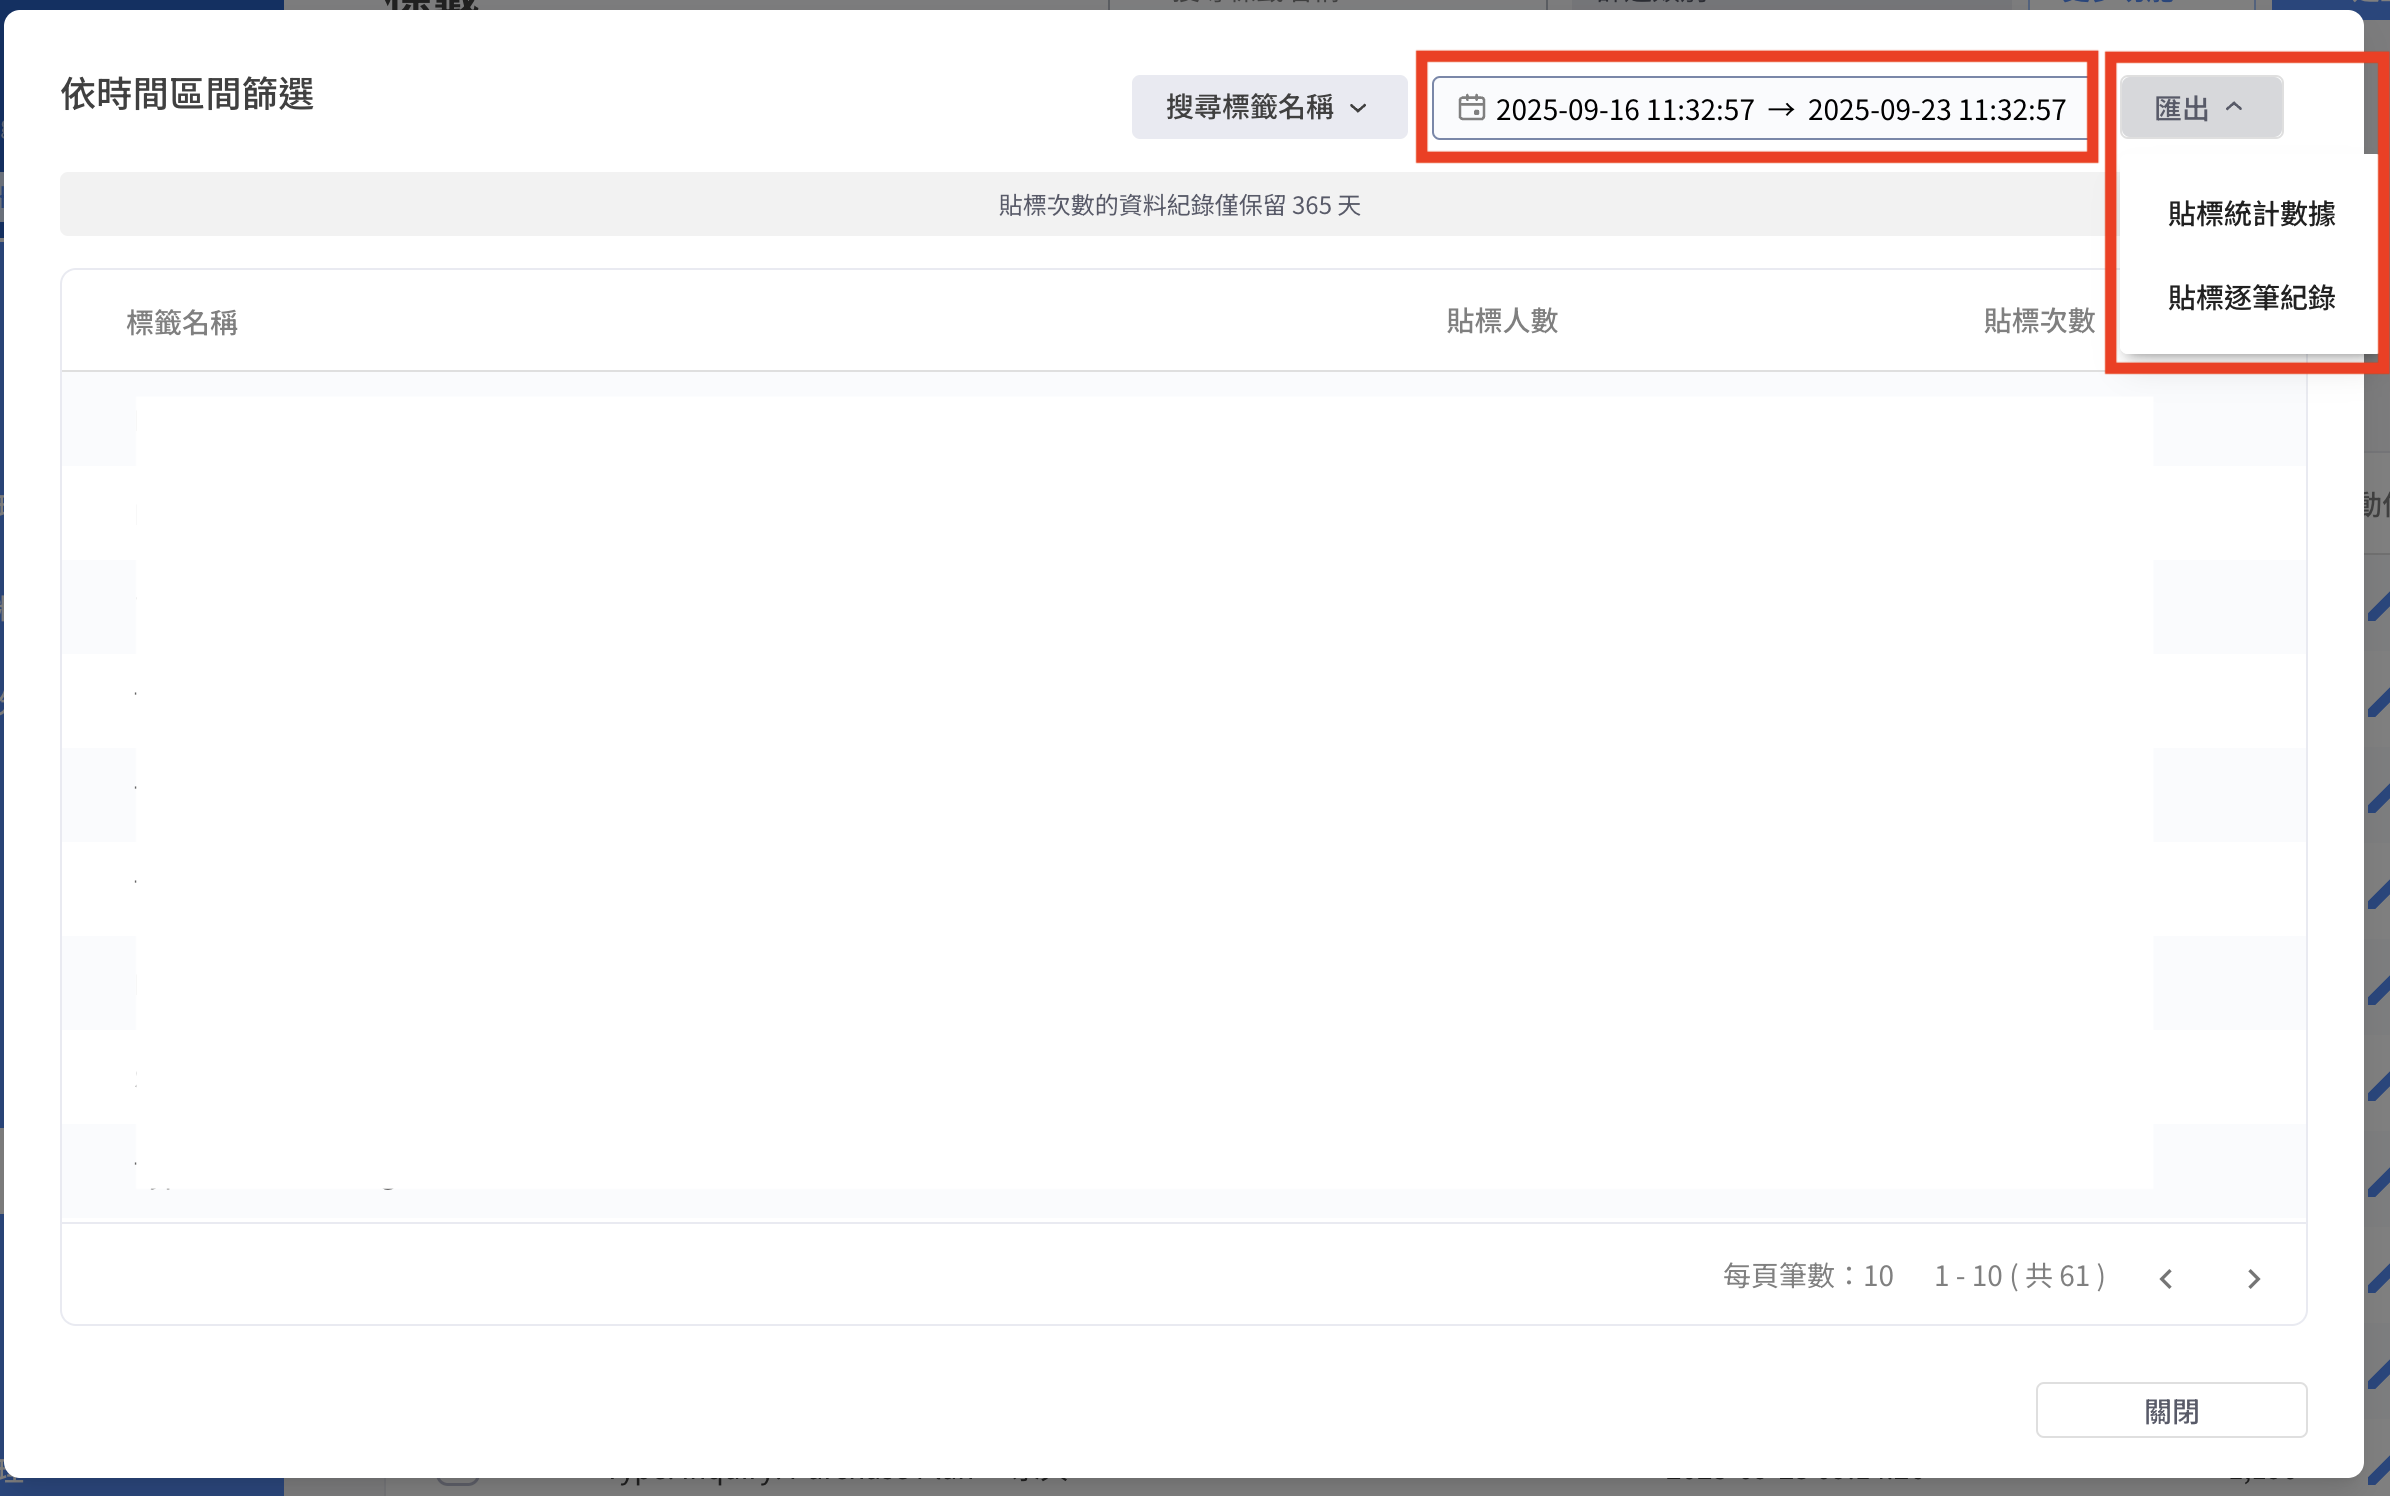Click the 1 - 10 (共 61) page indicator
Image resolution: width=2390 pixels, height=1496 pixels.
point(2020,1276)
